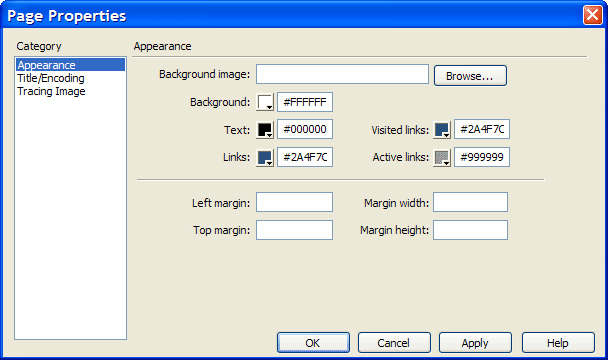Open the Visited links color swatch
608x360 pixels.
442,130
